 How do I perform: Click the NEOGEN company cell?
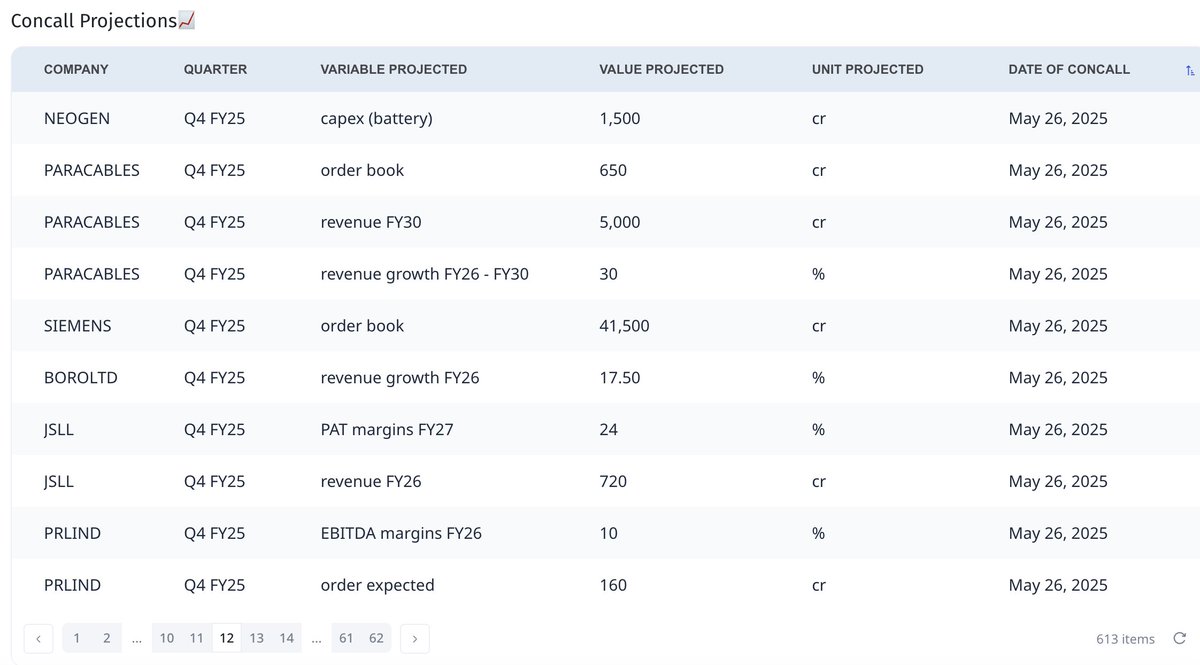77,118
